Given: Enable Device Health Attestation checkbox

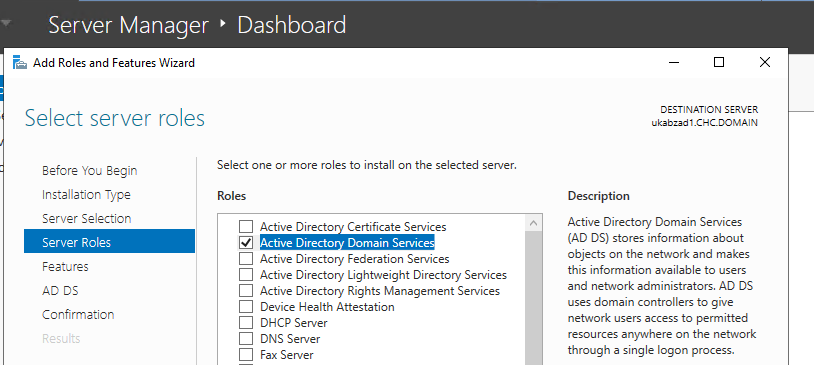Looking at the screenshot, I should pyautogui.click(x=246, y=307).
